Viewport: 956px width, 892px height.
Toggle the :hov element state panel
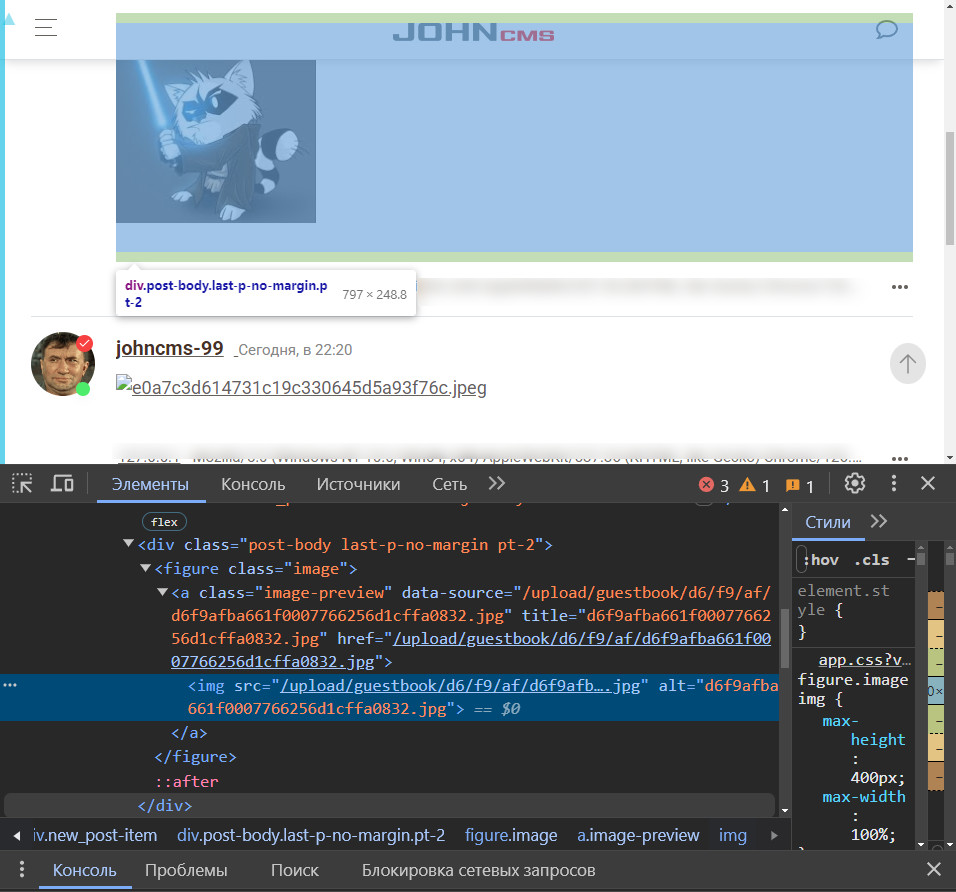click(821, 560)
